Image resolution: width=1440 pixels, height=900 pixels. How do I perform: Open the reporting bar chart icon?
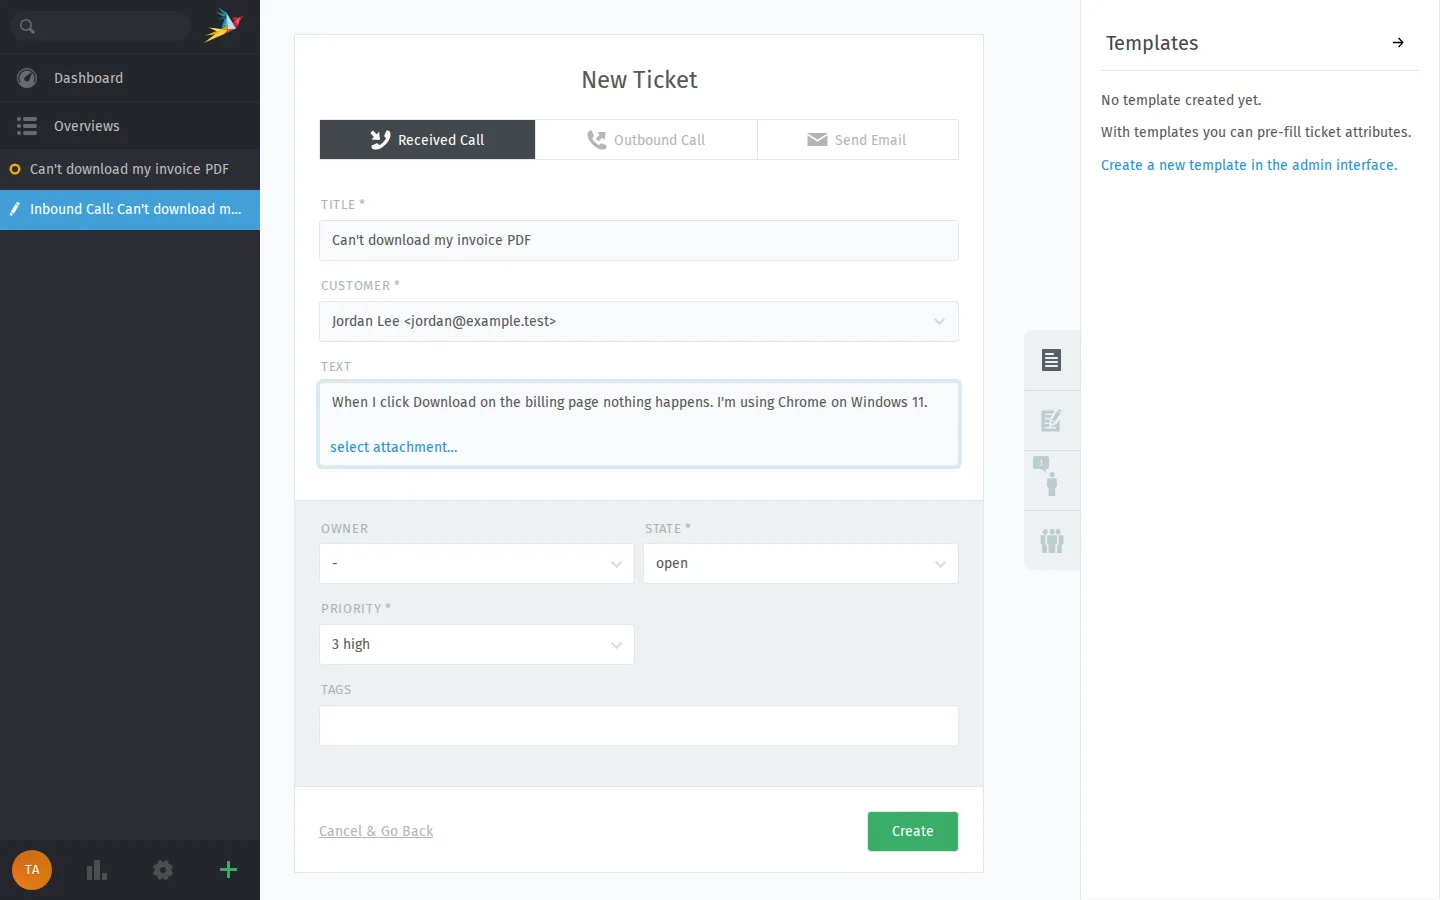(x=97, y=870)
